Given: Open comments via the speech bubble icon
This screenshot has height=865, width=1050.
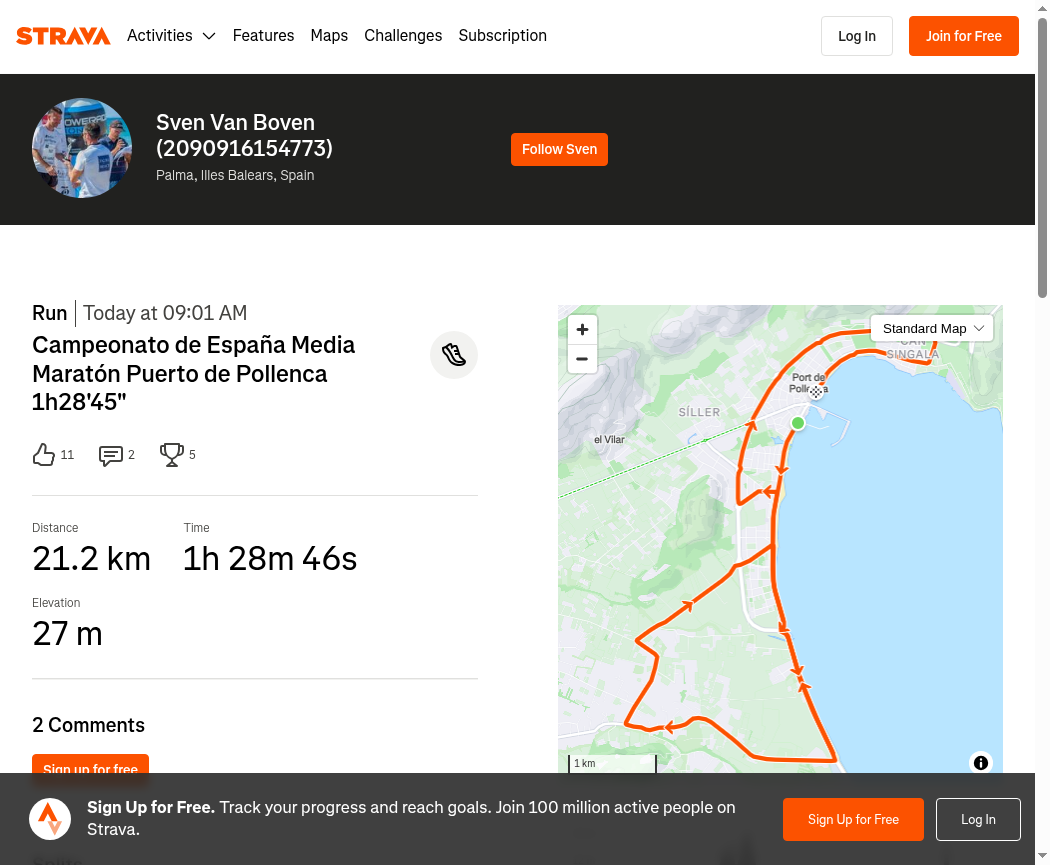Looking at the screenshot, I should pyautogui.click(x=110, y=455).
